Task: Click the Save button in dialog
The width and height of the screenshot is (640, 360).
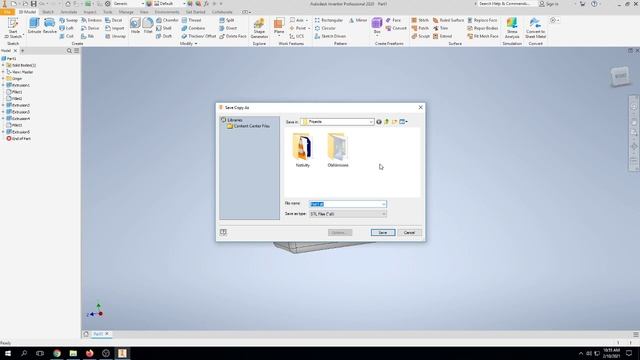Action: click(x=383, y=233)
